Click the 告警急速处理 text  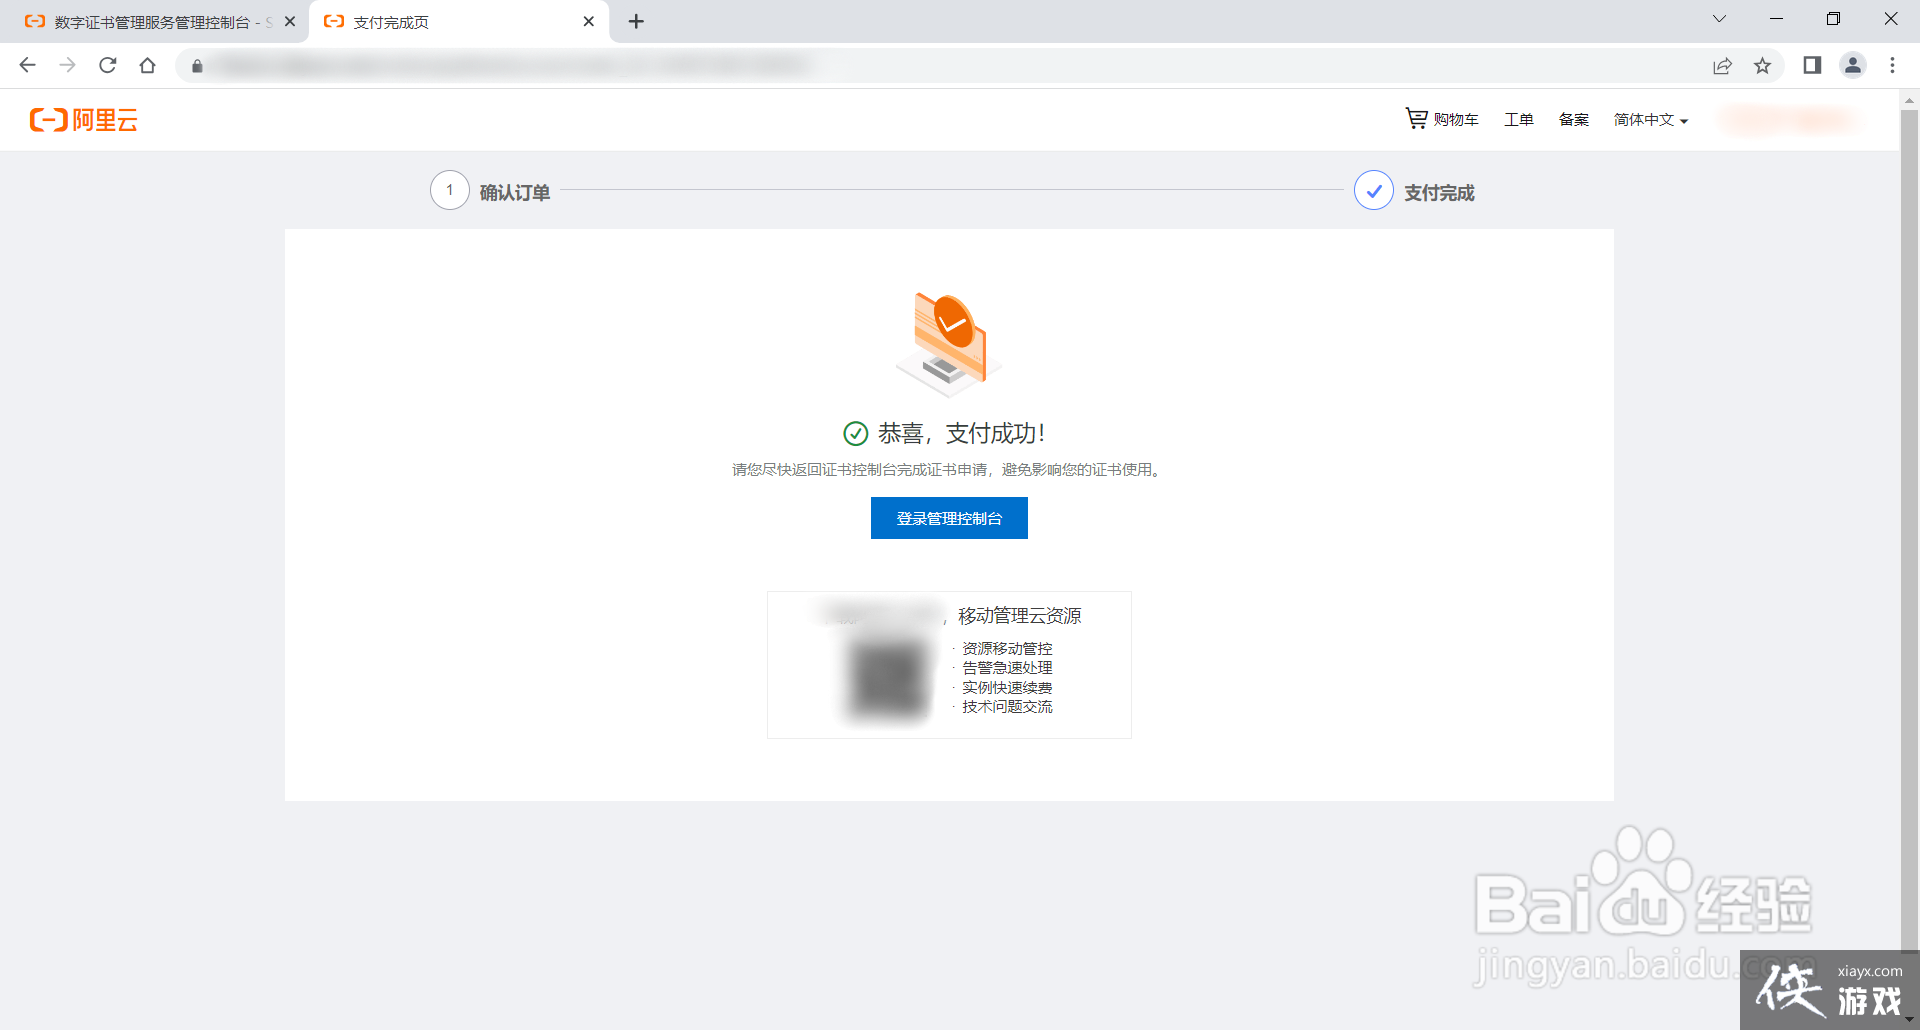coord(1007,668)
